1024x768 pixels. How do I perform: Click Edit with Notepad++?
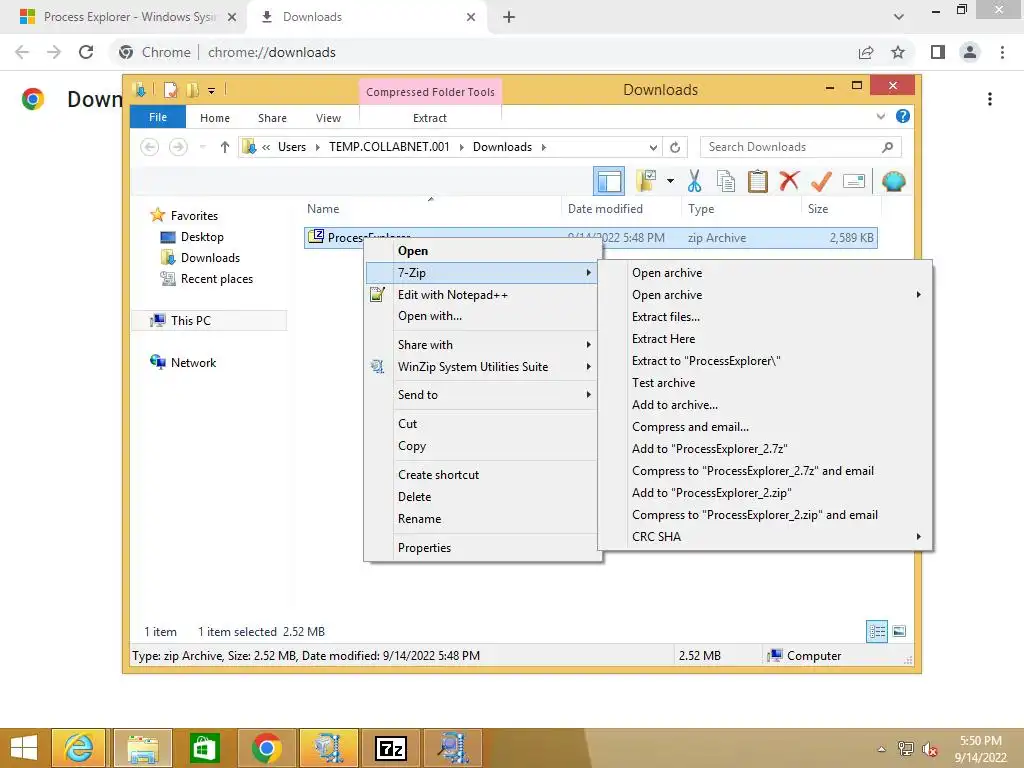click(453, 295)
